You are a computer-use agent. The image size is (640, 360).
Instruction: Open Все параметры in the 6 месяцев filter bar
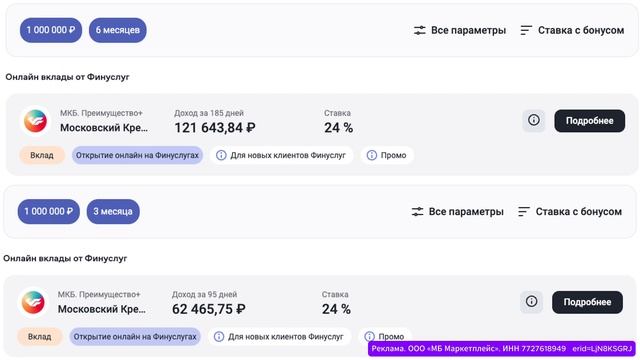coord(460,30)
